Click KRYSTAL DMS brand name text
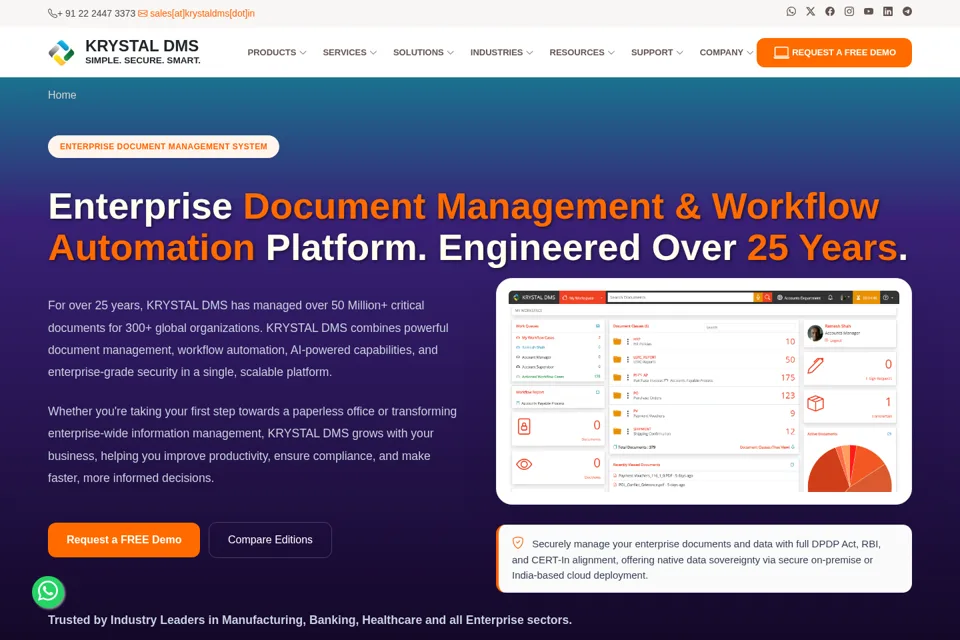The width and height of the screenshot is (960, 640). click(142, 46)
